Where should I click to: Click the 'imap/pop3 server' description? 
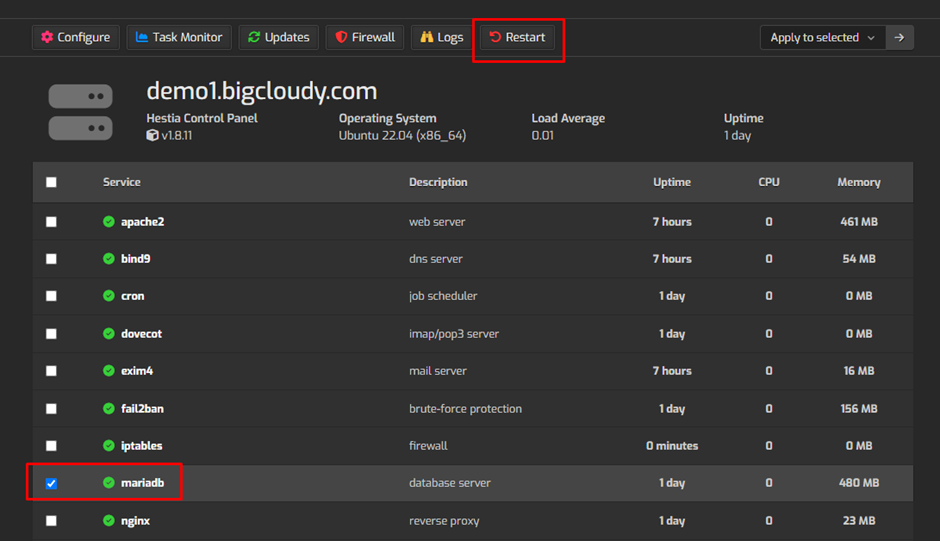454,334
